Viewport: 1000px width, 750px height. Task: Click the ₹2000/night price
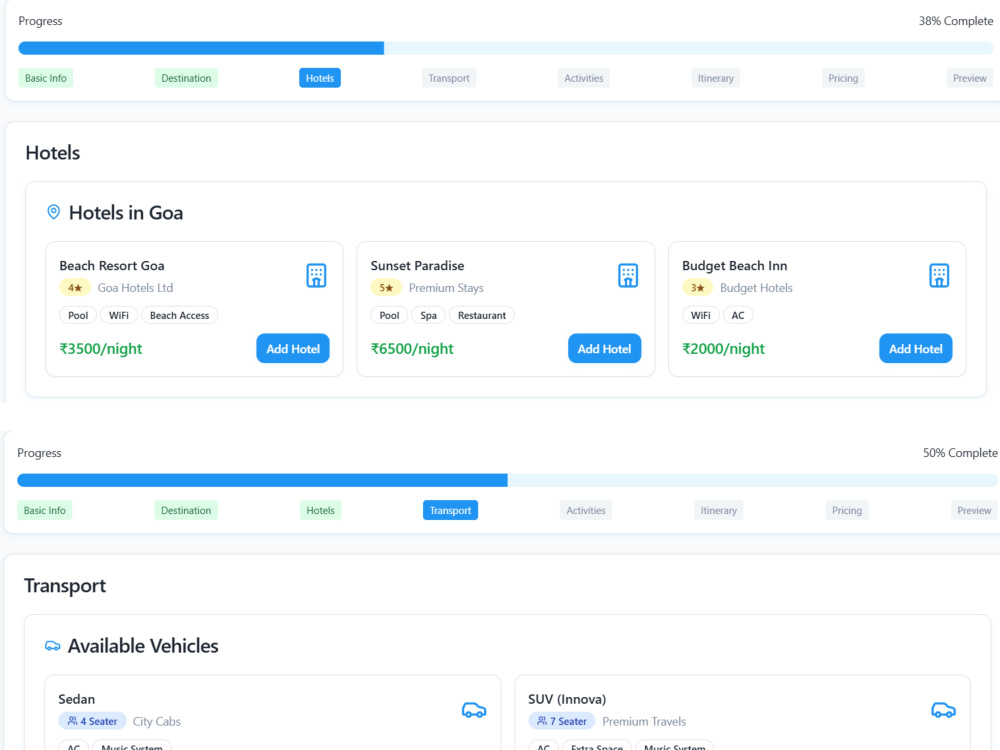[x=723, y=349]
